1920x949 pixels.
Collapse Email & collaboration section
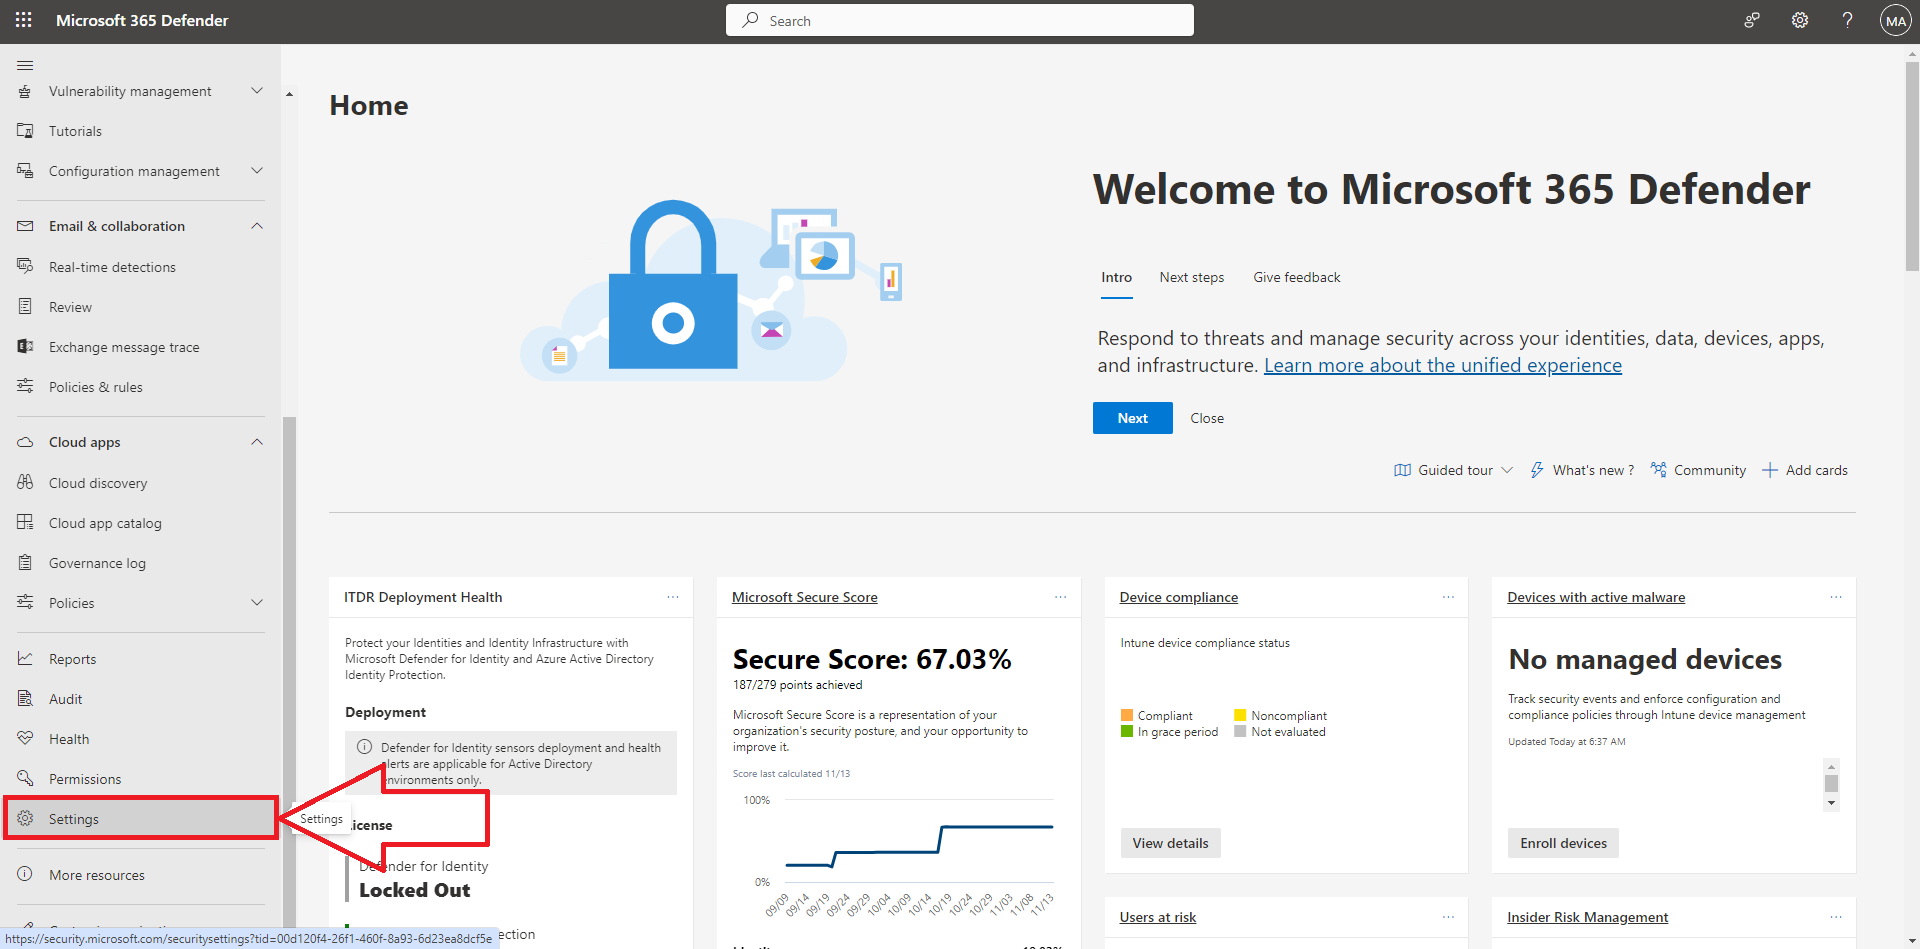[257, 226]
